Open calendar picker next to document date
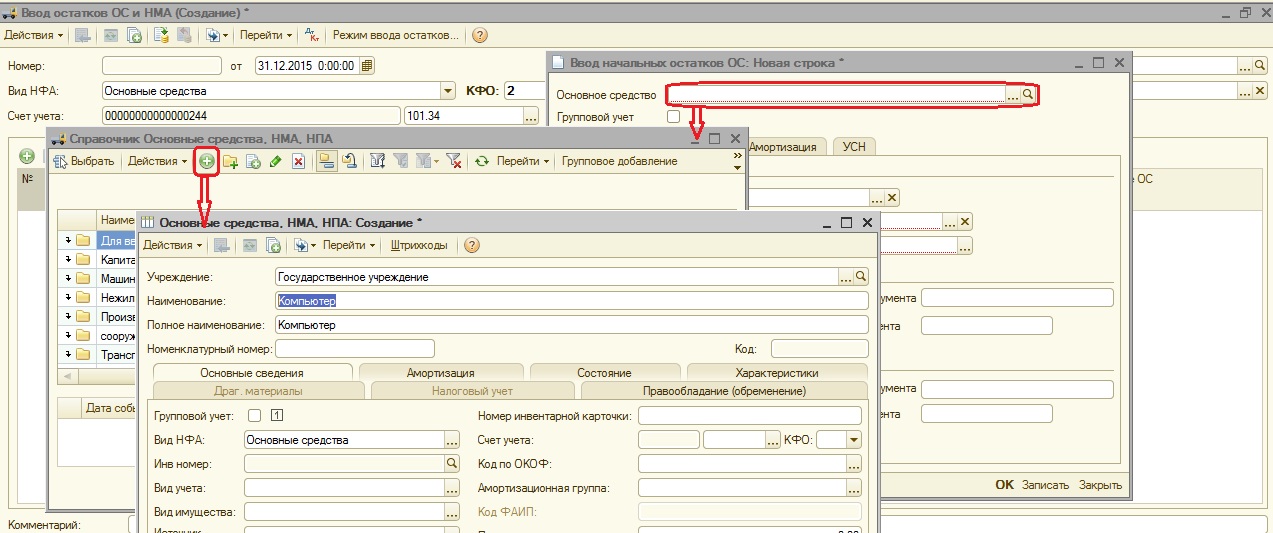This screenshot has height=533, width=1273. (x=367, y=66)
